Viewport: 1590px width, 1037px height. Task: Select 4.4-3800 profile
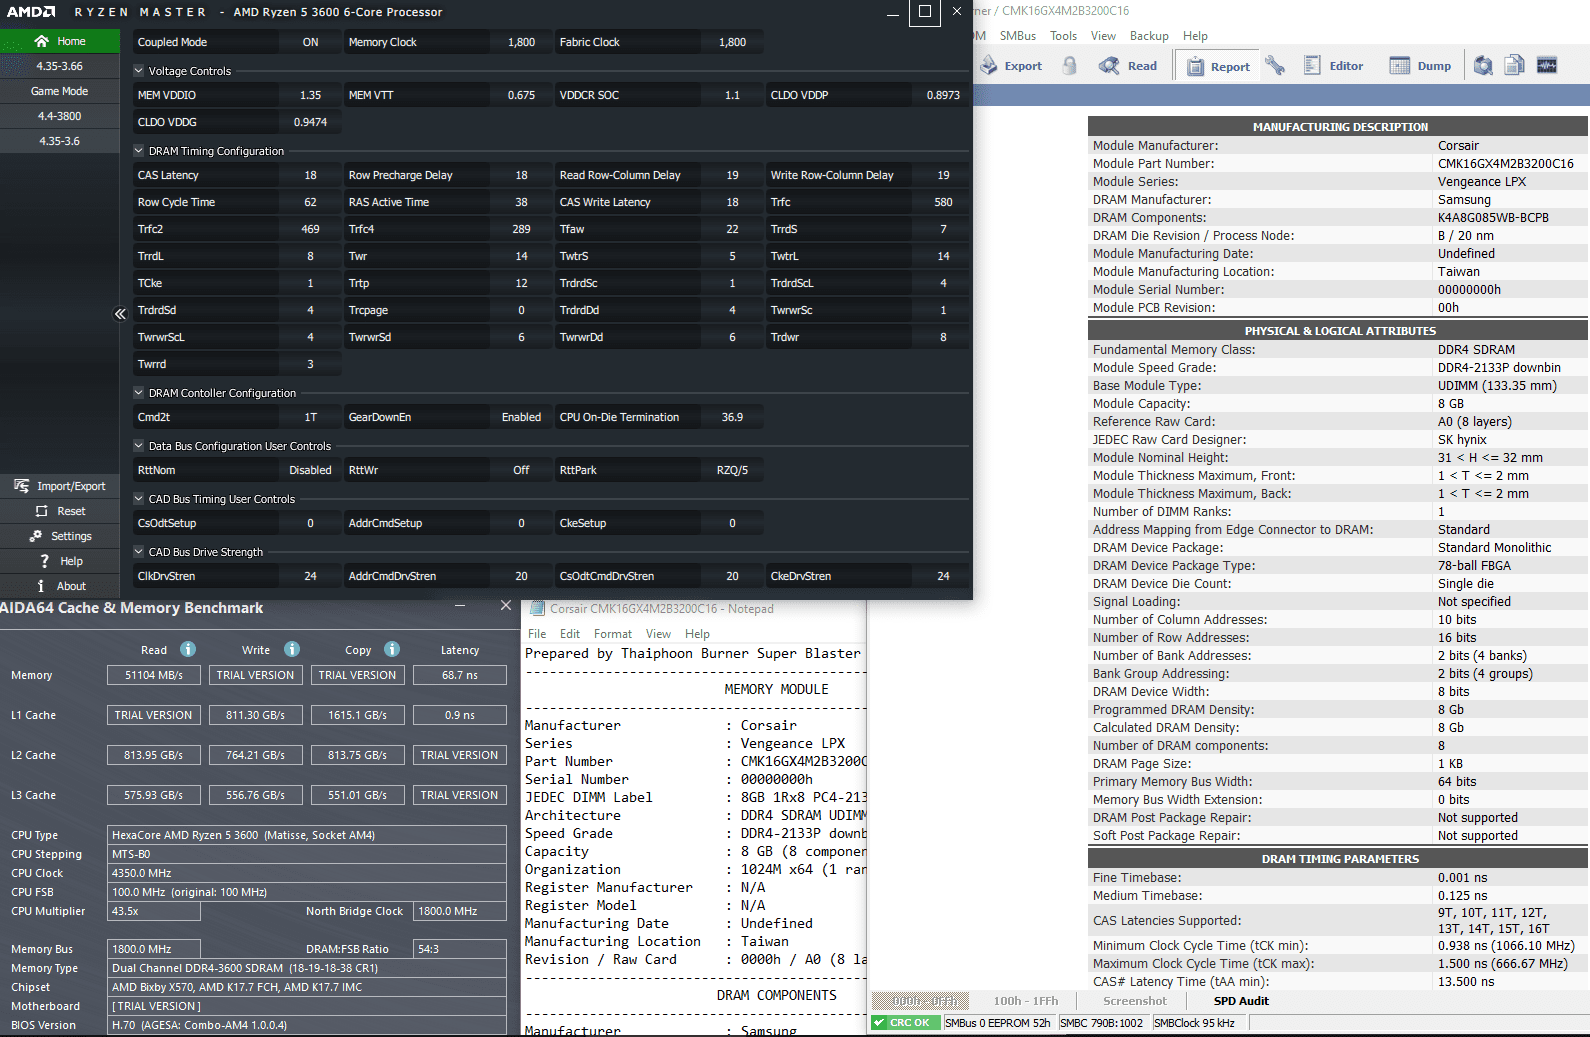60,116
